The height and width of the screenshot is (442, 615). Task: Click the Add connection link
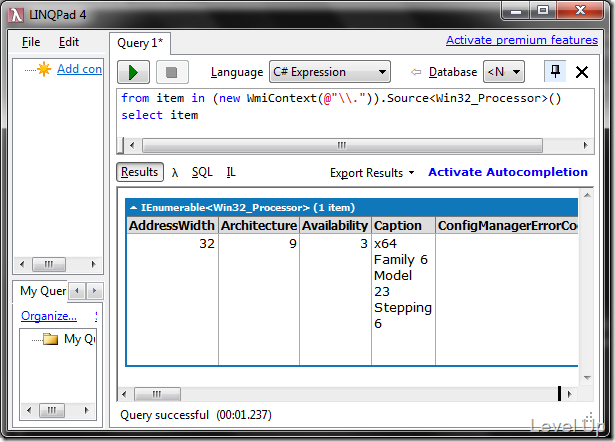pos(80,69)
